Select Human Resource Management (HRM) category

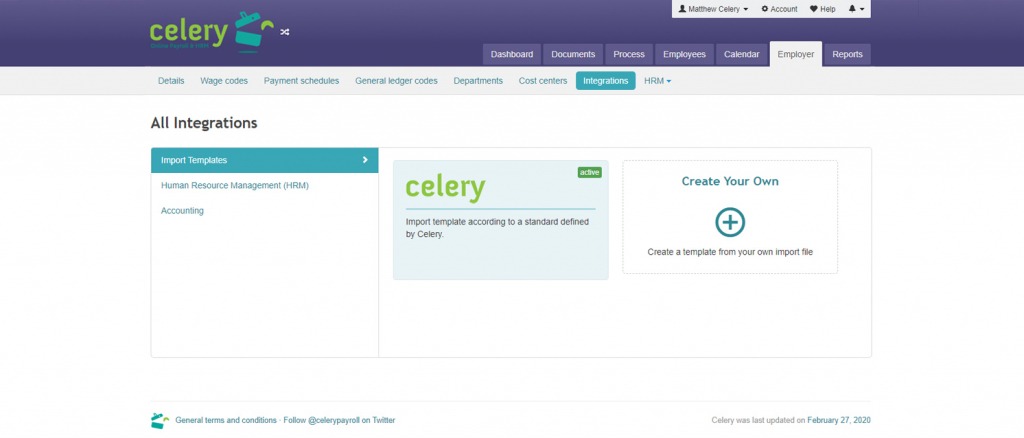[x=234, y=185]
